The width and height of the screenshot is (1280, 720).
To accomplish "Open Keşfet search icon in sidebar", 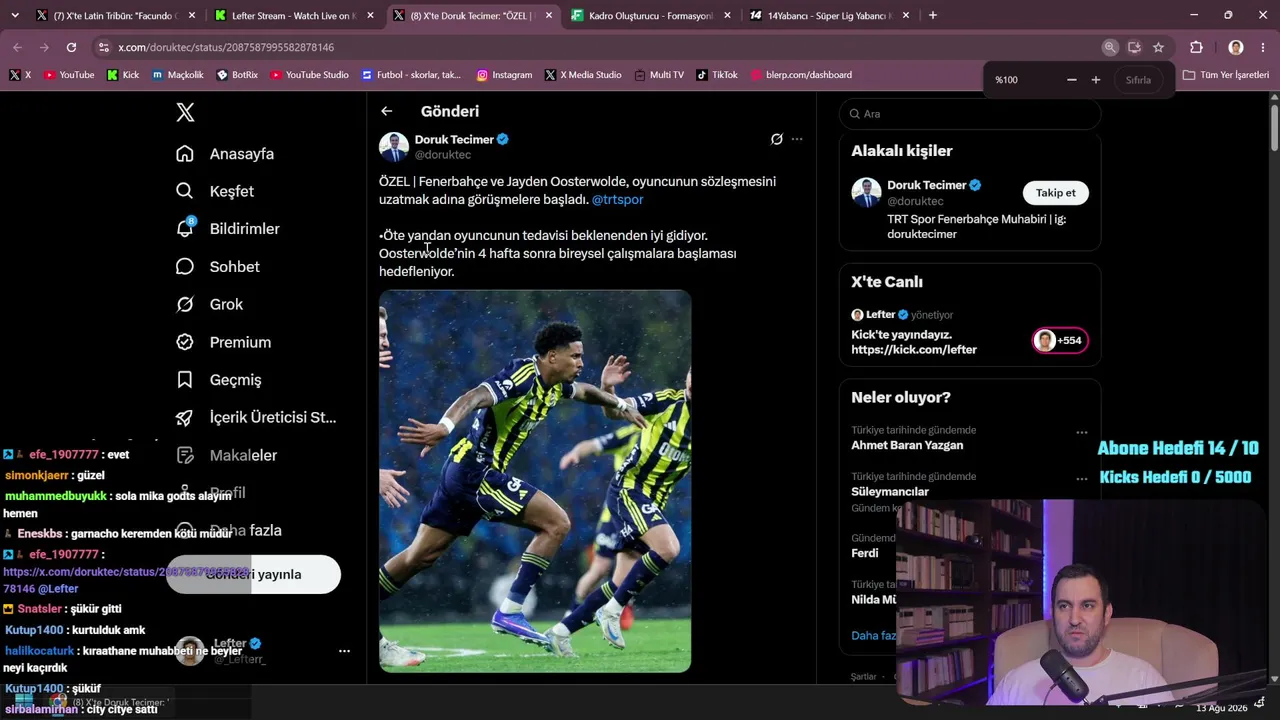I will pyautogui.click(x=185, y=191).
